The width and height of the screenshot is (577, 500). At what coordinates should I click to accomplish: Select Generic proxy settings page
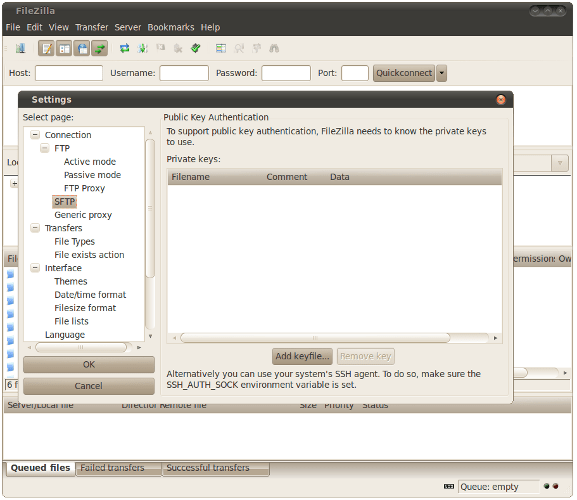tap(83, 215)
